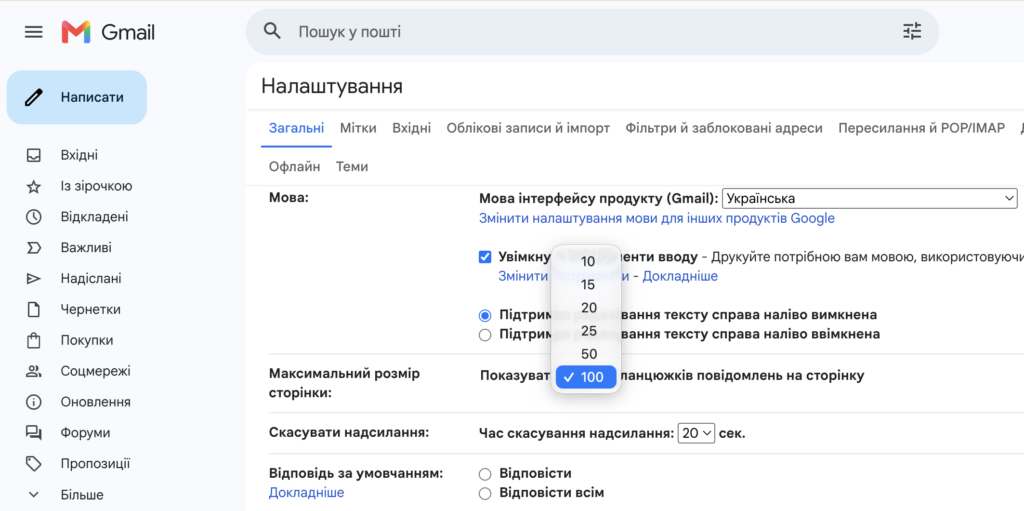Click the Пропозиції tag icon
Image resolution: width=1024 pixels, height=511 pixels.
33,464
